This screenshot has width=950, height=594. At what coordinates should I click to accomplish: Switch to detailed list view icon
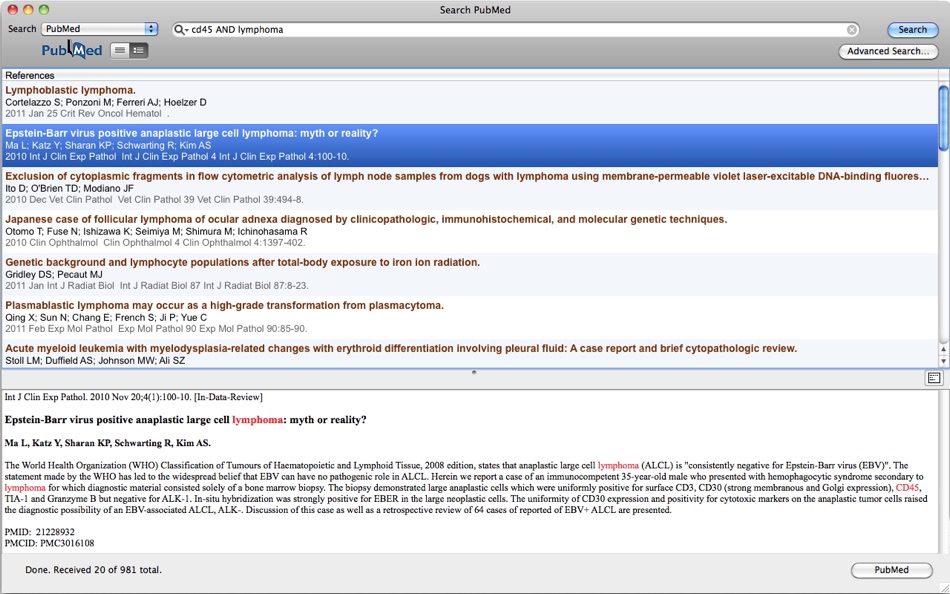(139, 50)
